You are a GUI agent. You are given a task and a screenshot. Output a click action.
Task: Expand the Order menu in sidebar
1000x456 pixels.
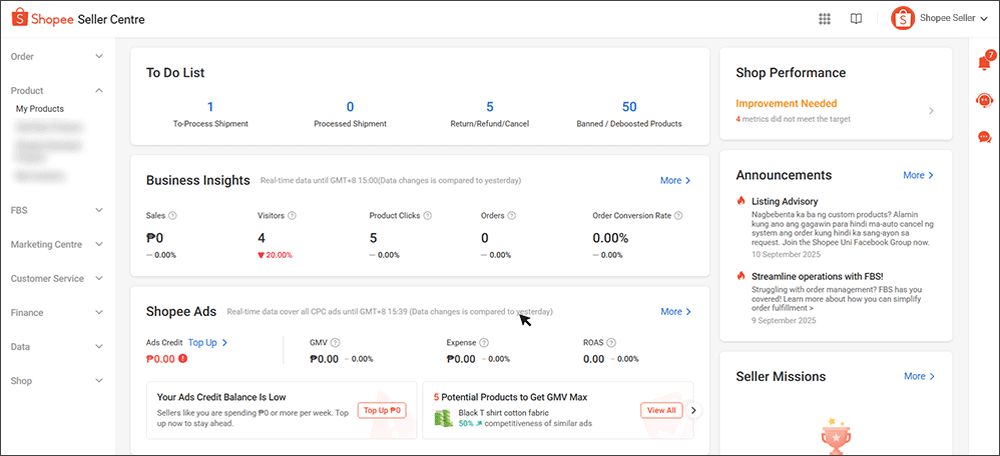click(56, 57)
